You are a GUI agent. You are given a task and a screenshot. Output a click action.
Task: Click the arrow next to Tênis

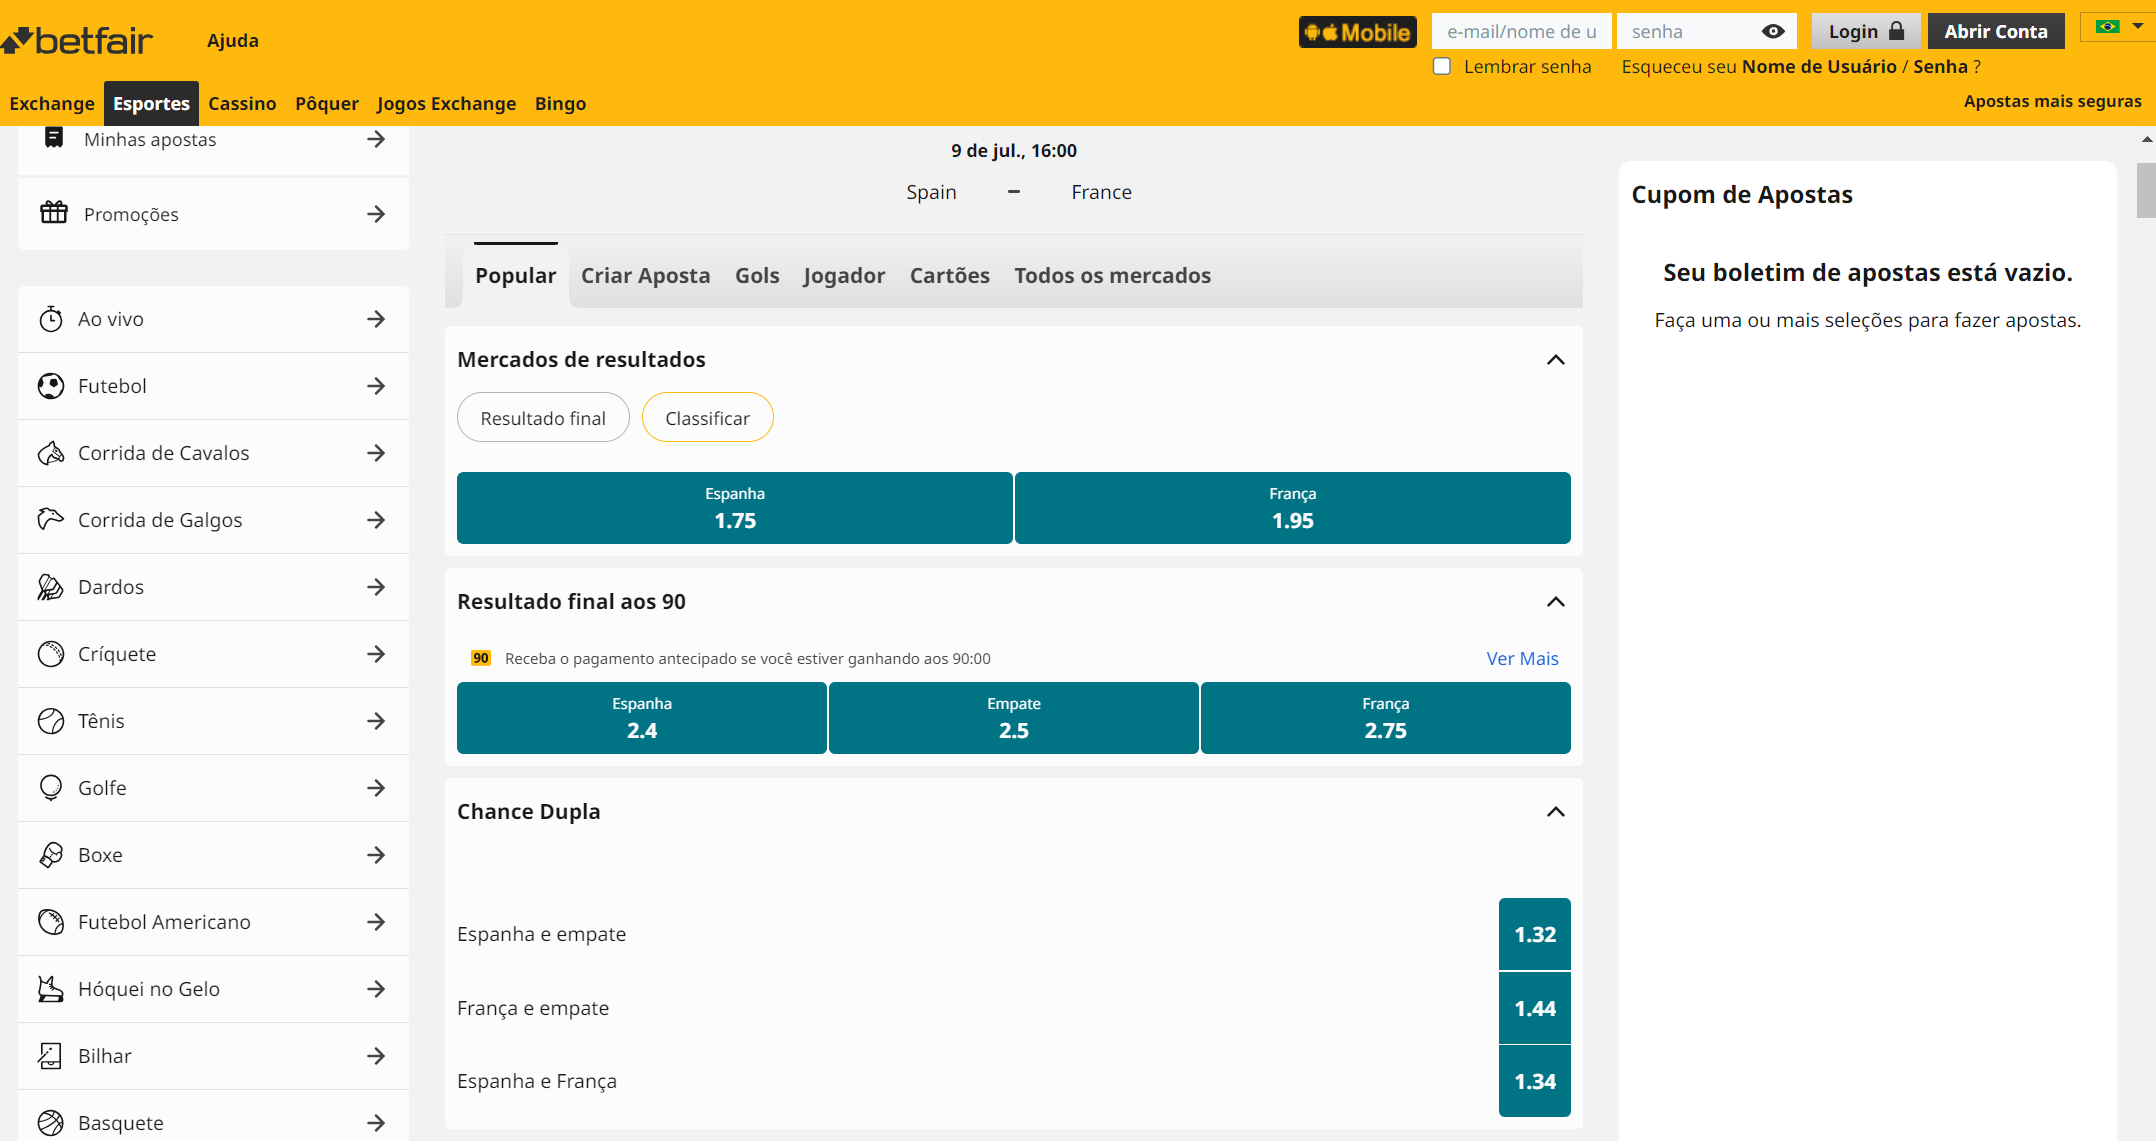click(376, 721)
